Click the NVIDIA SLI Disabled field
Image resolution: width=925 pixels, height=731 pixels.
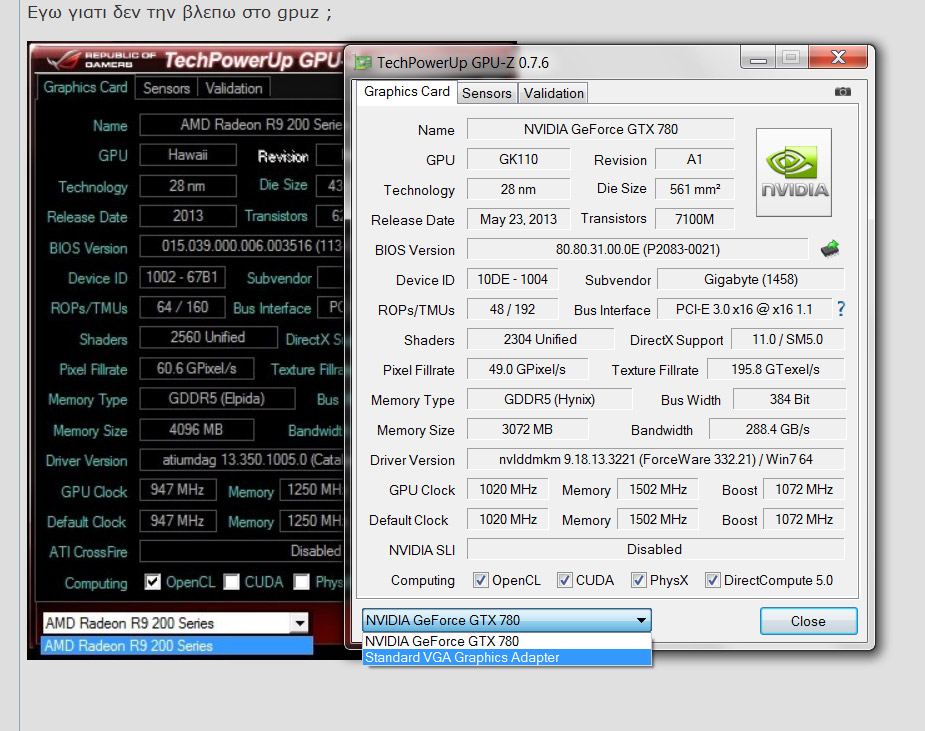coord(655,549)
